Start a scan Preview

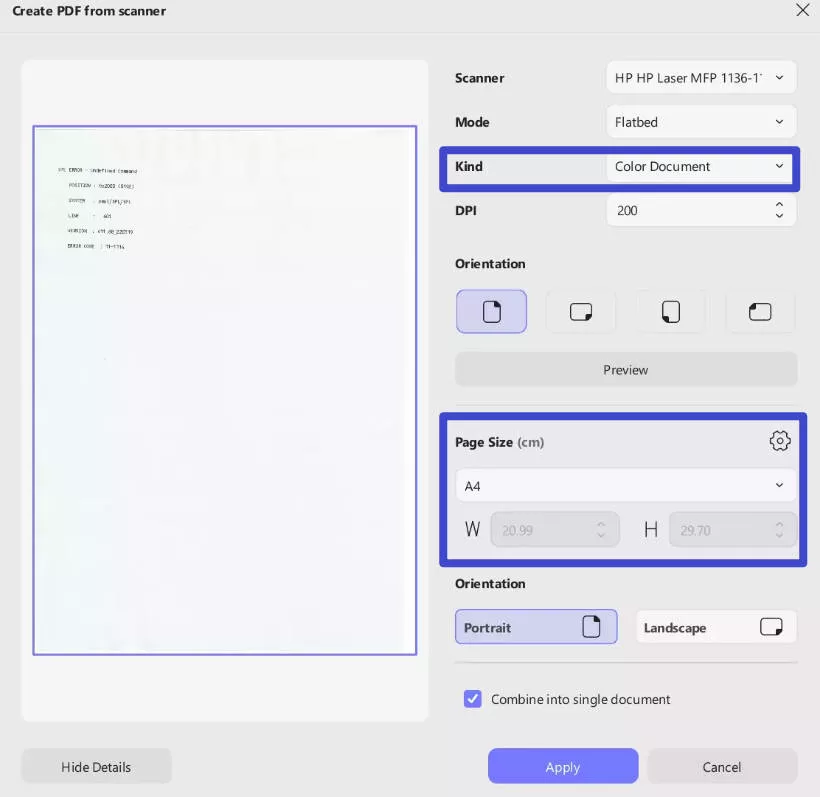point(625,369)
